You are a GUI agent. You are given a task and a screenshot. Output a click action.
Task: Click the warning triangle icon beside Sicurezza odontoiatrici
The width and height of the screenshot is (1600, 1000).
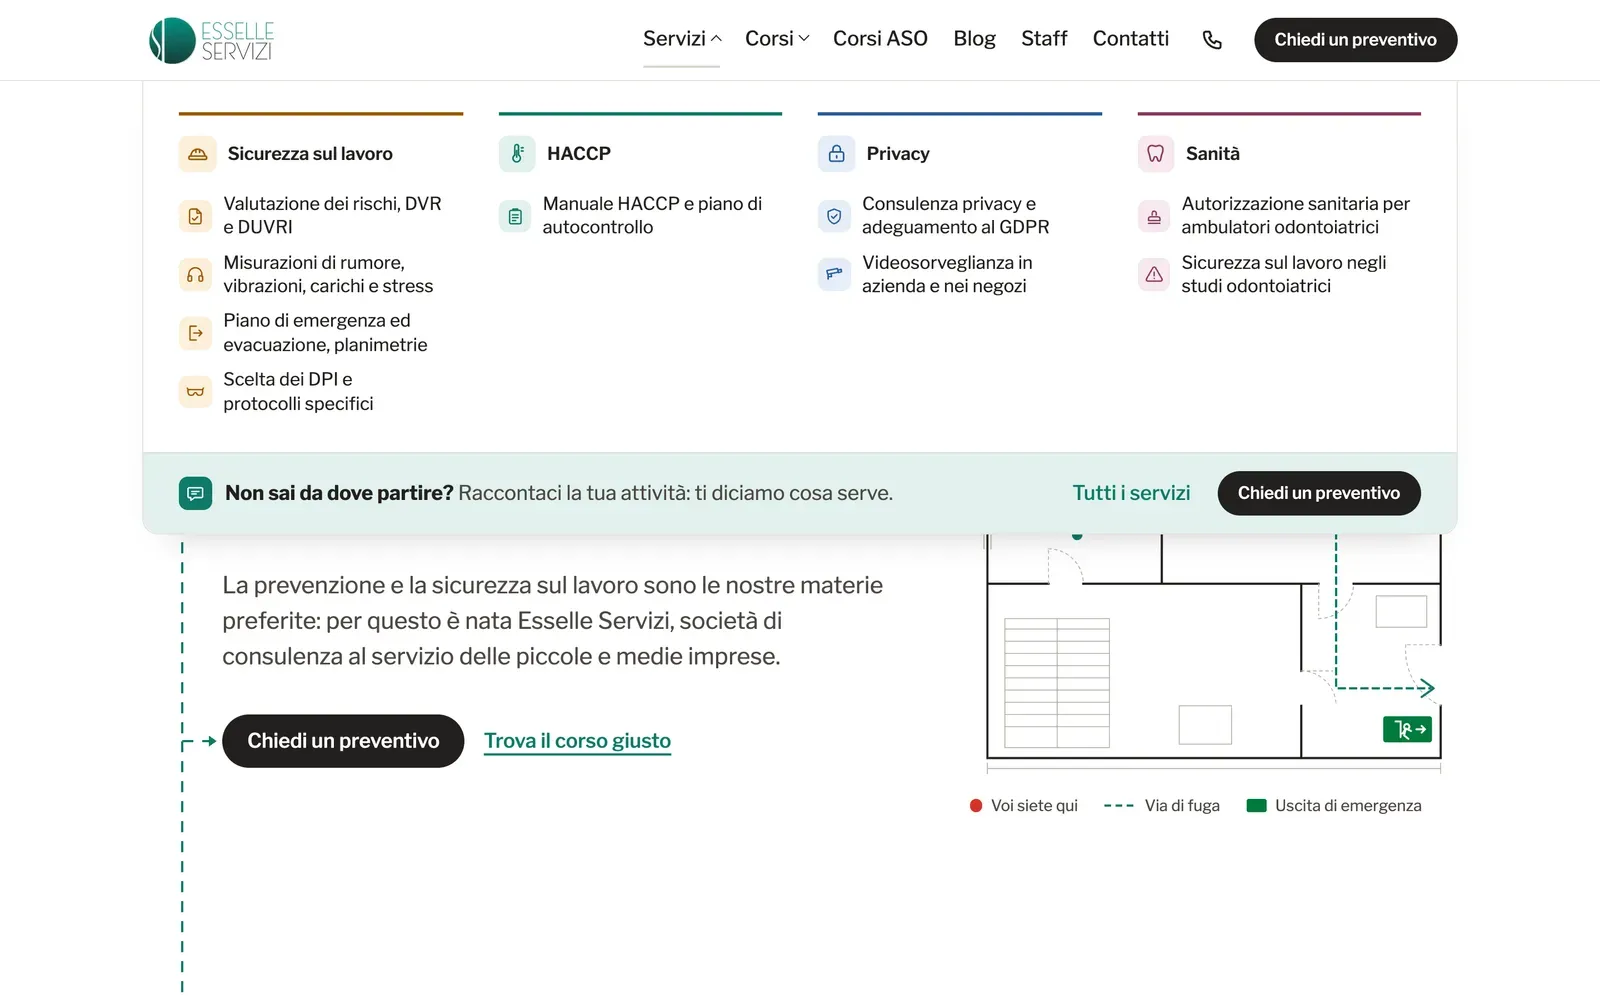pyautogui.click(x=1154, y=275)
